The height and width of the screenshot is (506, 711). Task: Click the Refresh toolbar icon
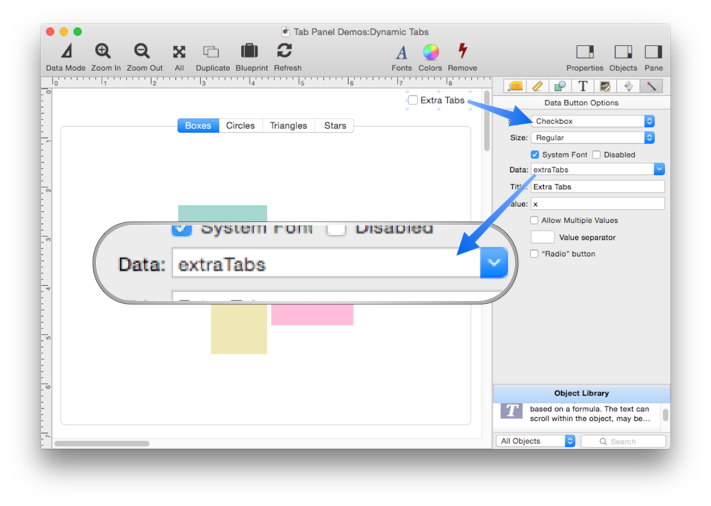pyautogui.click(x=286, y=51)
